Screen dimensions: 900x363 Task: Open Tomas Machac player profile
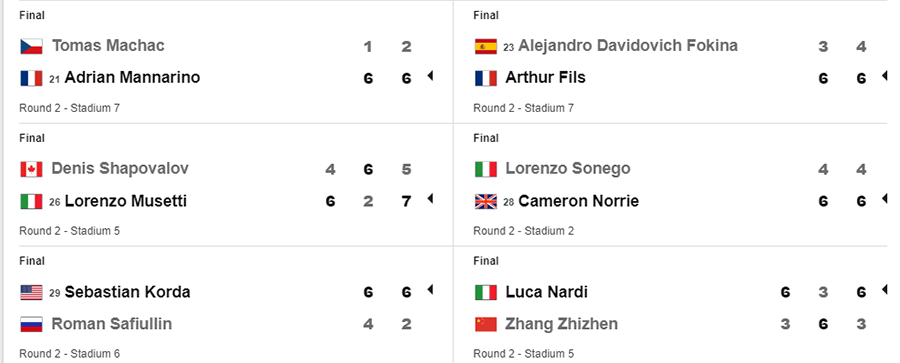[x=108, y=46]
